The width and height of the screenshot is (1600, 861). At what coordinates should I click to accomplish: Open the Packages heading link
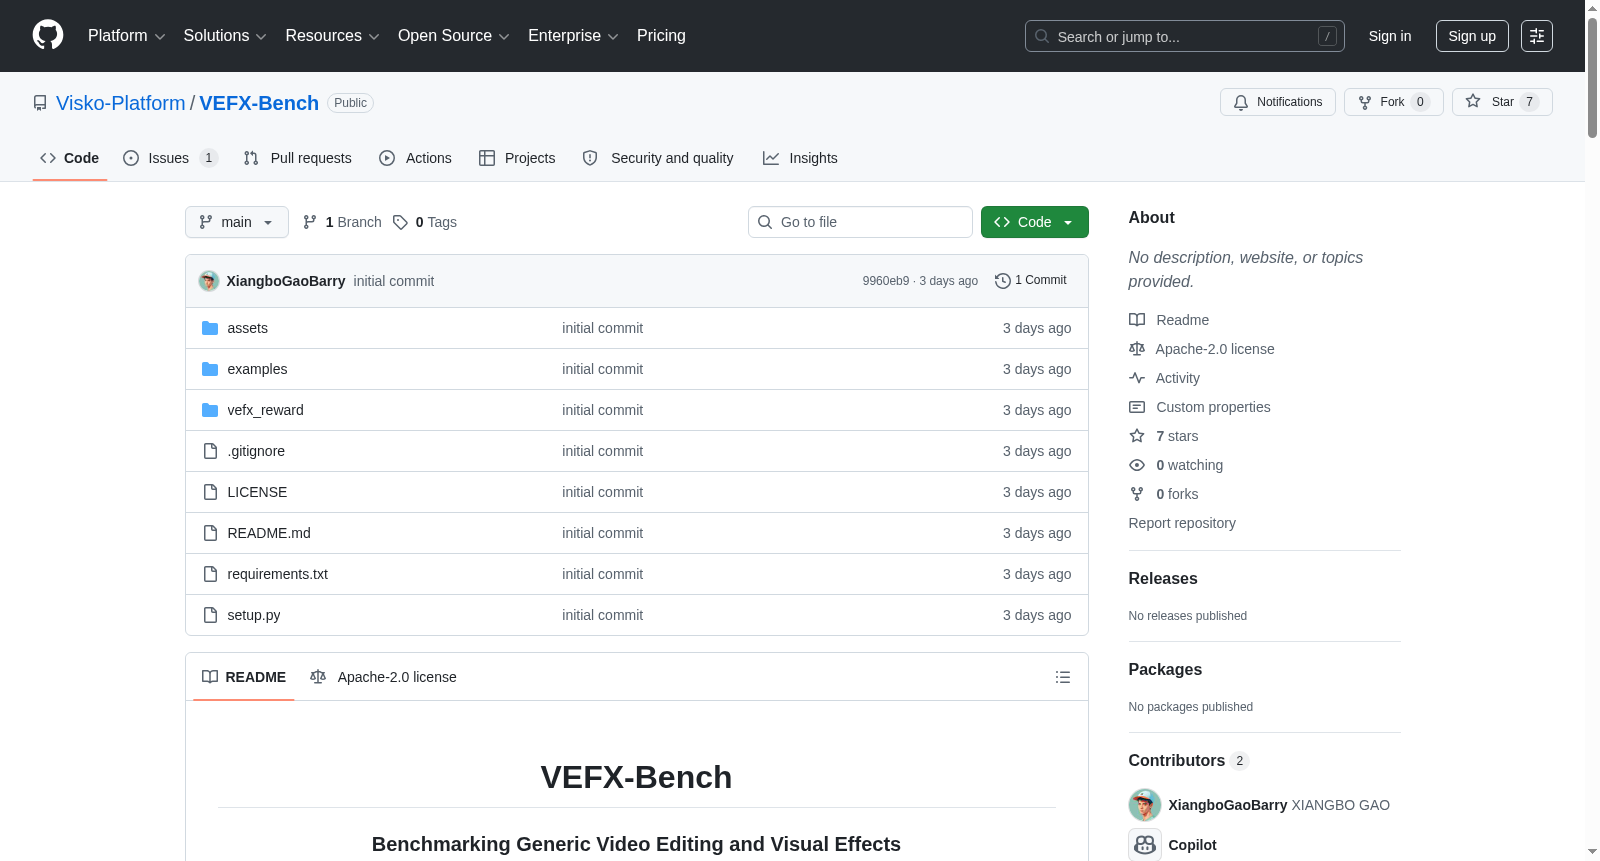point(1165,669)
